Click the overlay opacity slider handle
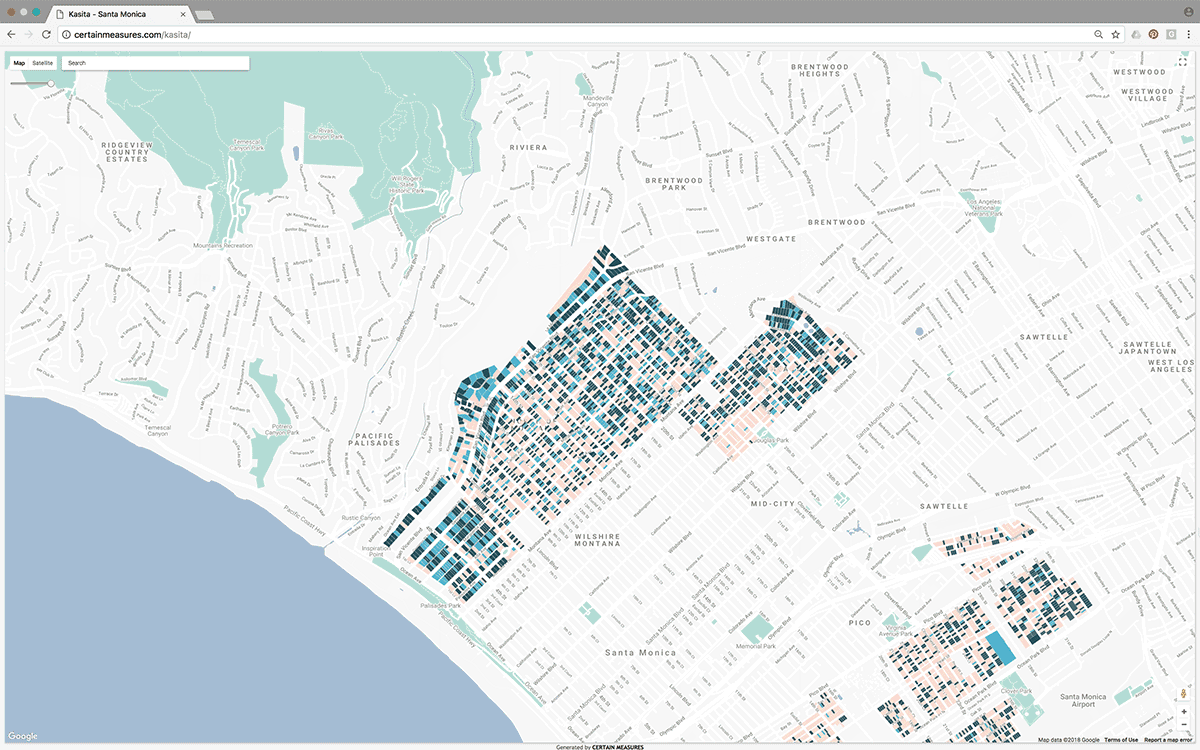1200x750 pixels. click(51, 83)
